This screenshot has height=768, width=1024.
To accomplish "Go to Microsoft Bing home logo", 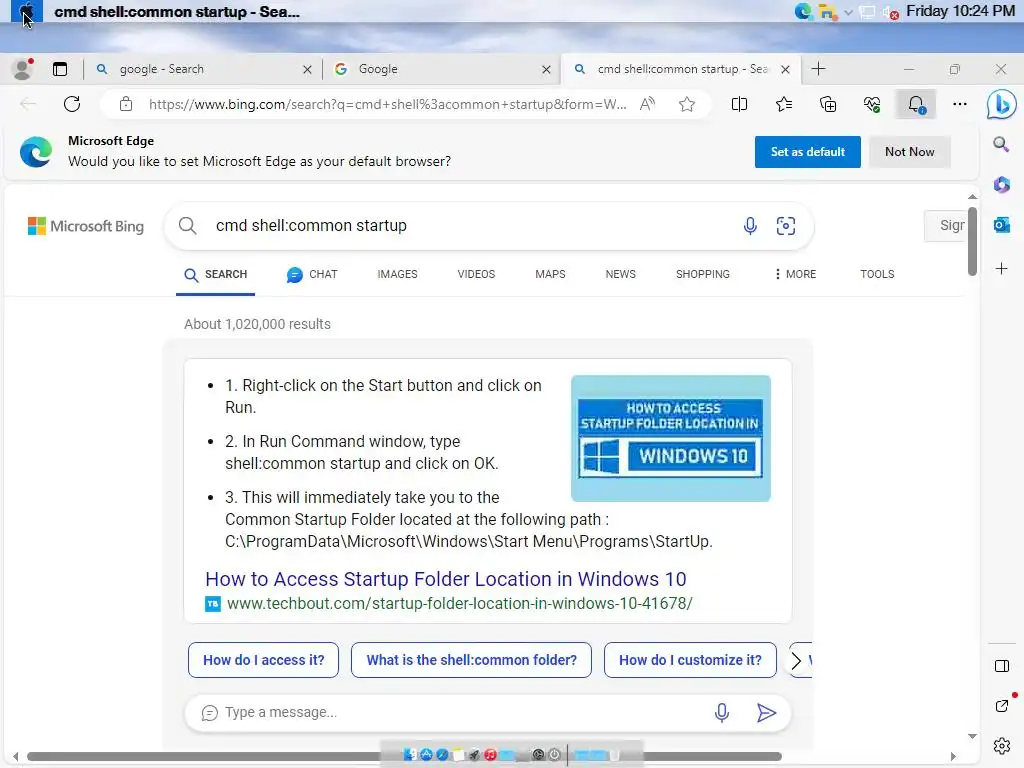I will (x=86, y=227).
